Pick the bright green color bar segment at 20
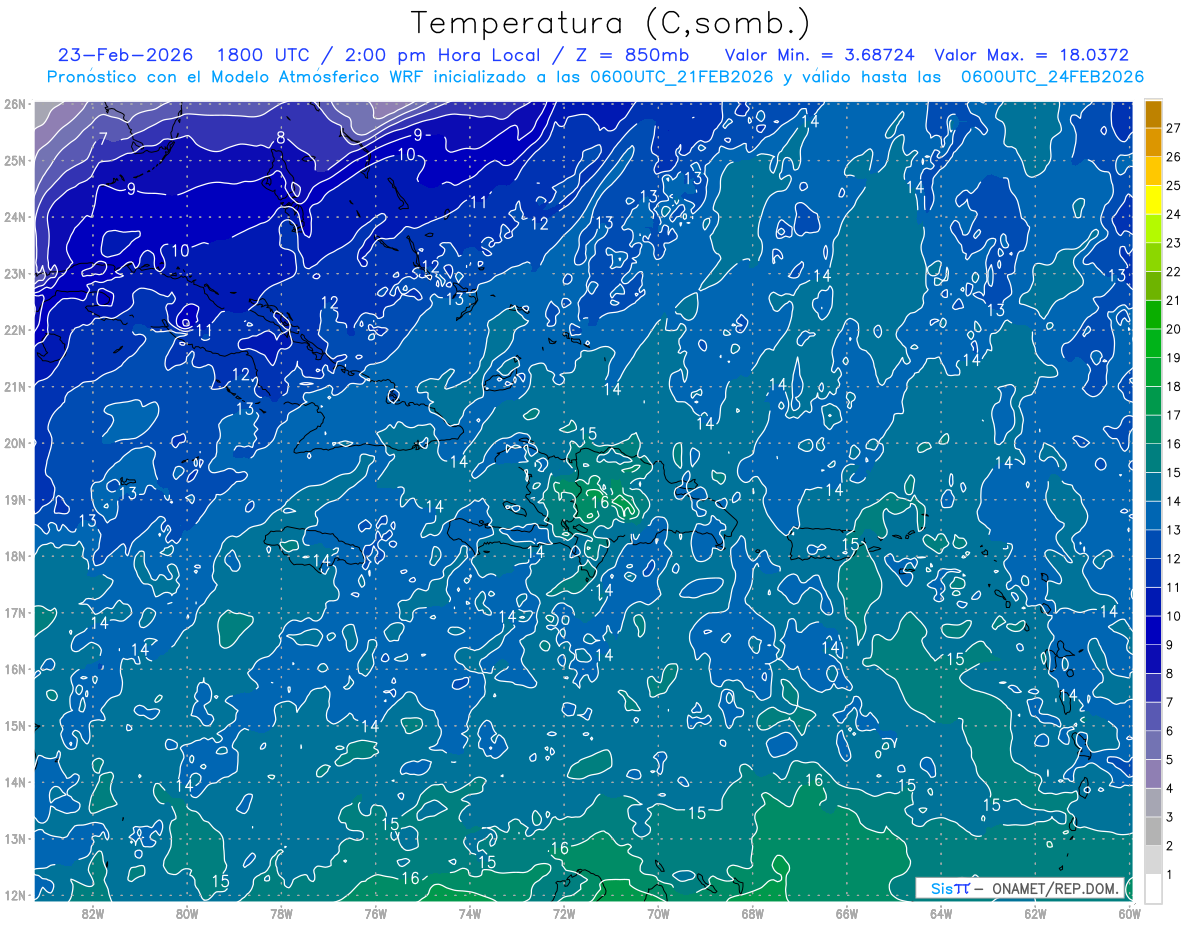This screenshot has width=1200, height=927. coord(1153,315)
